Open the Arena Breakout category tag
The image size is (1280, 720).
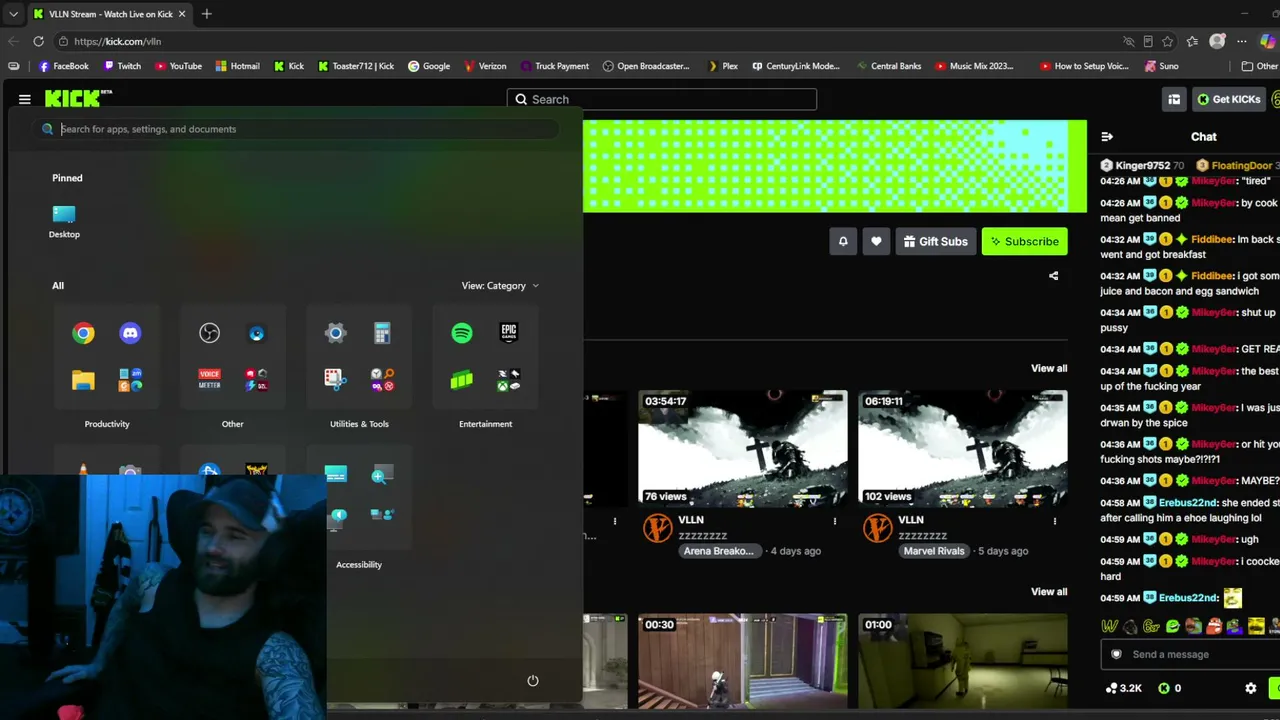click(718, 551)
